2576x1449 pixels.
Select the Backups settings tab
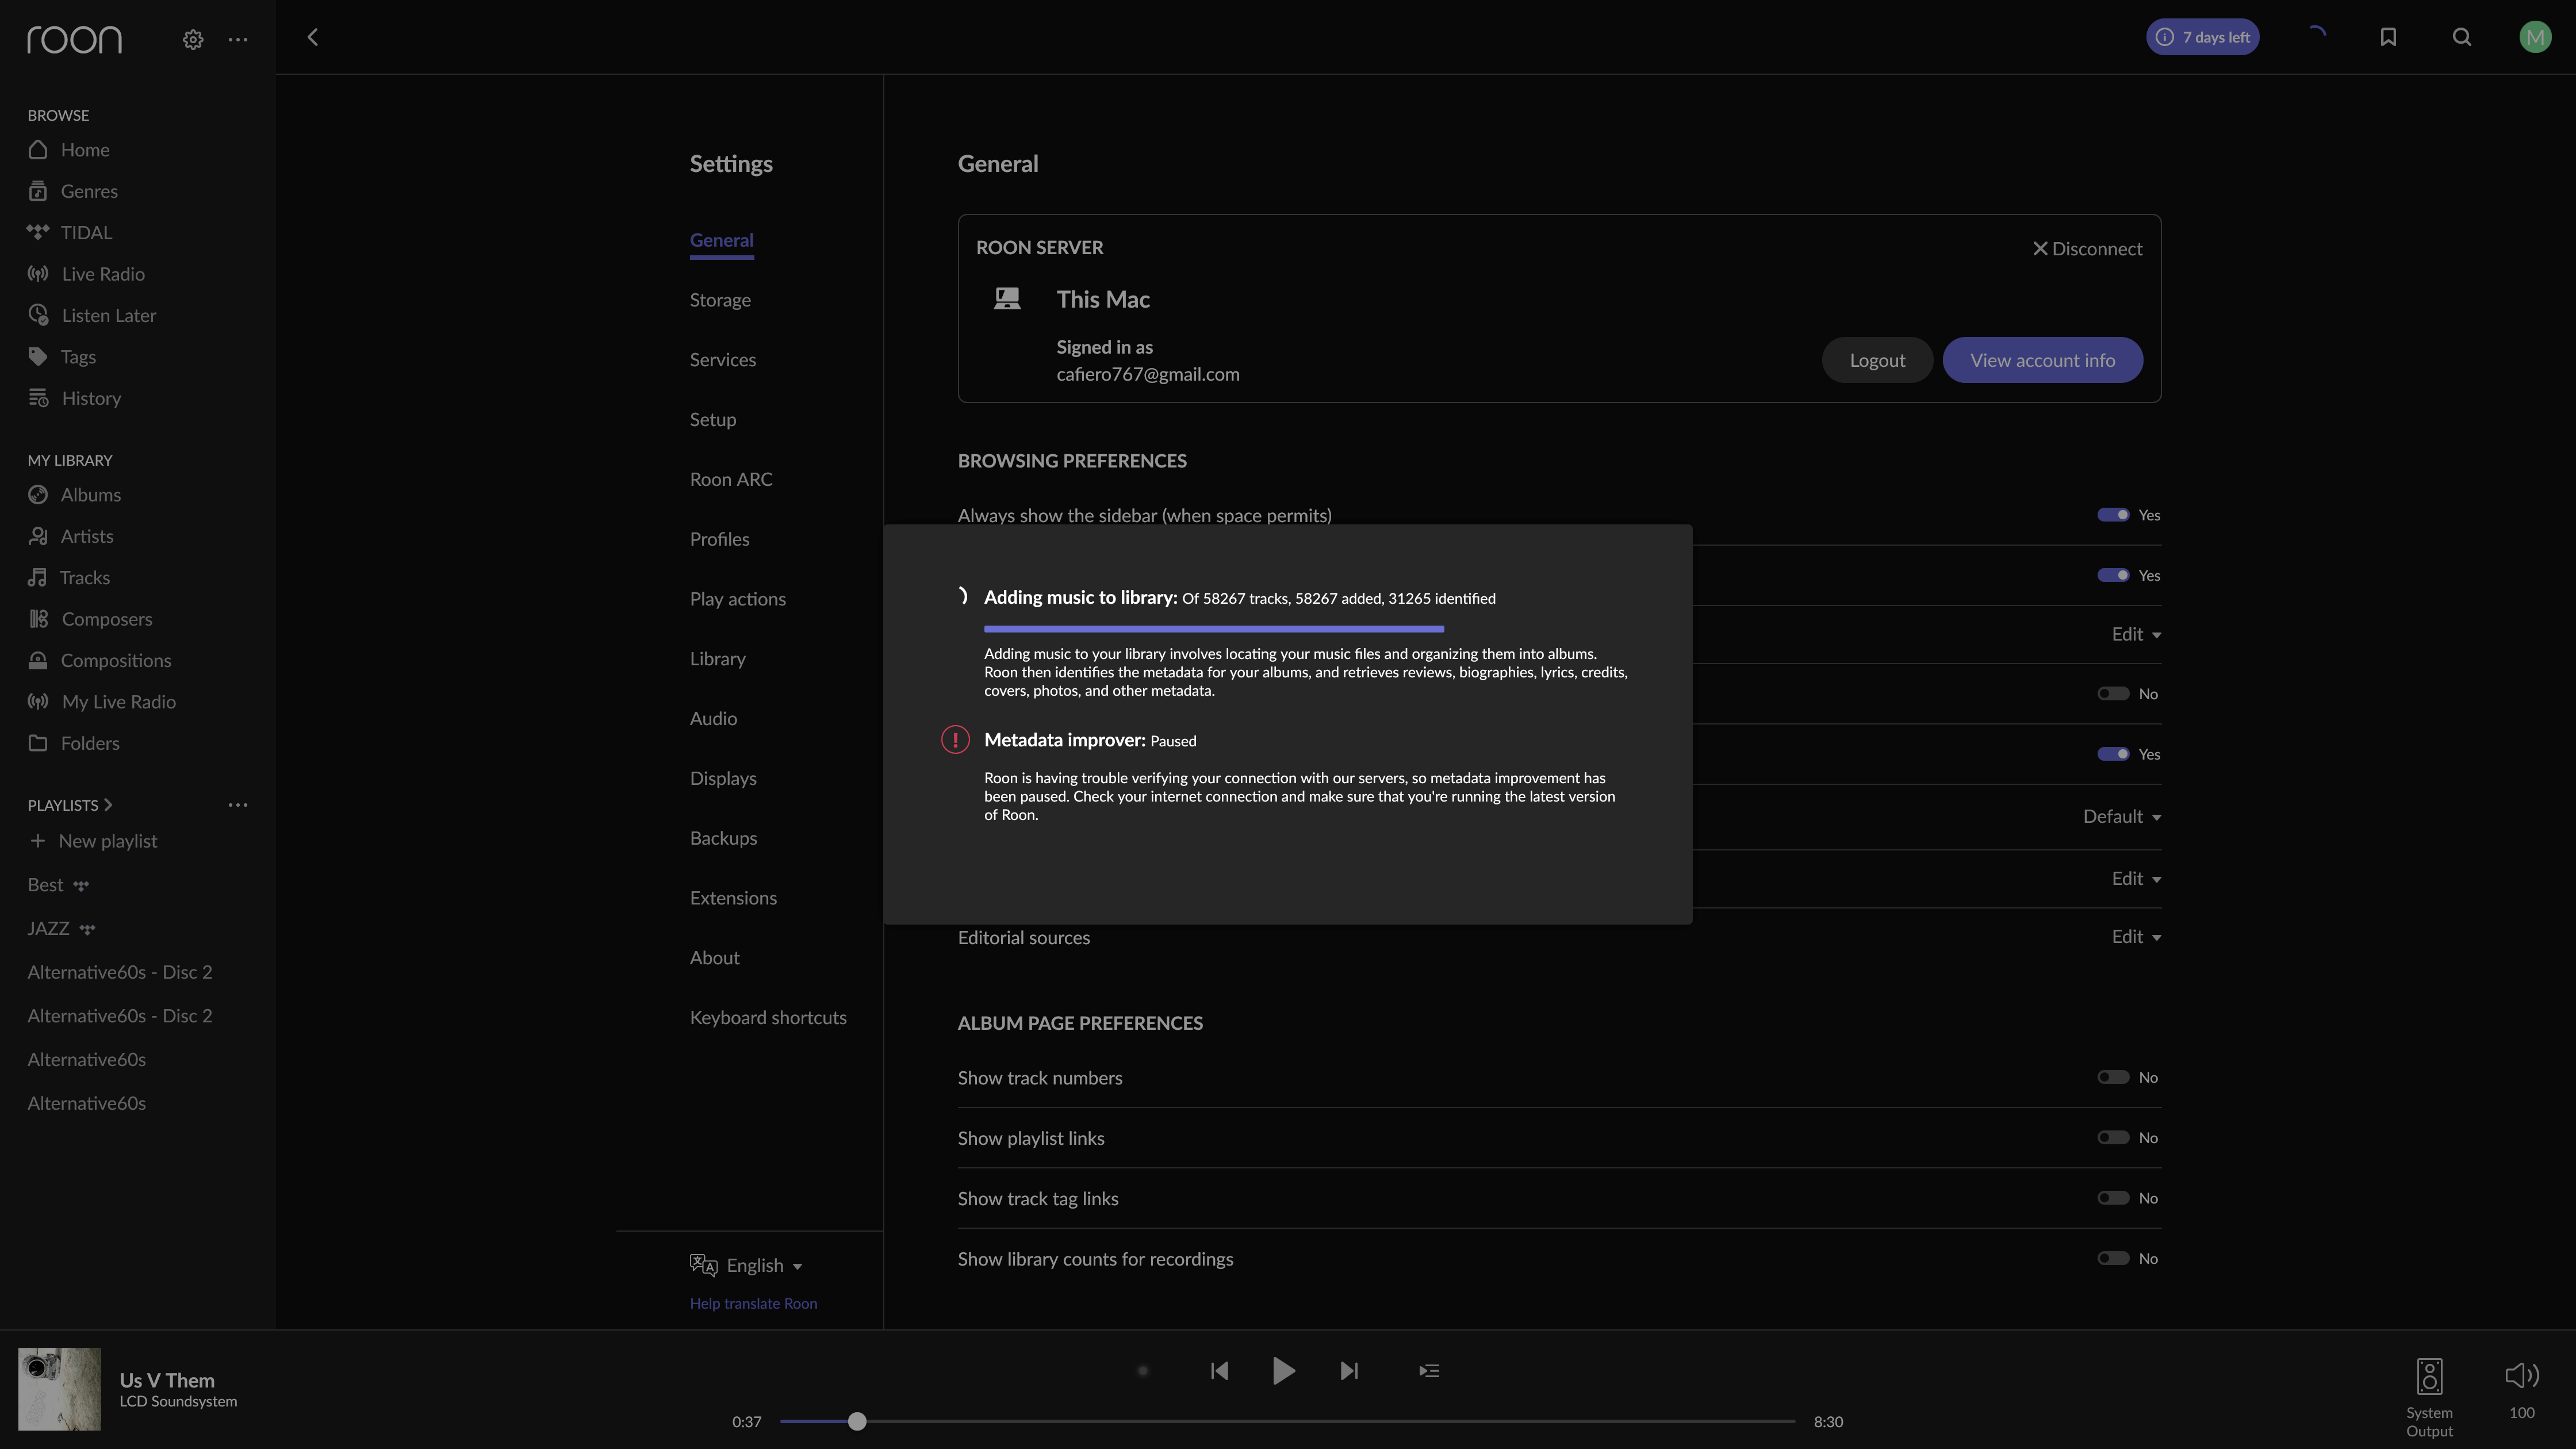tap(723, 839)
